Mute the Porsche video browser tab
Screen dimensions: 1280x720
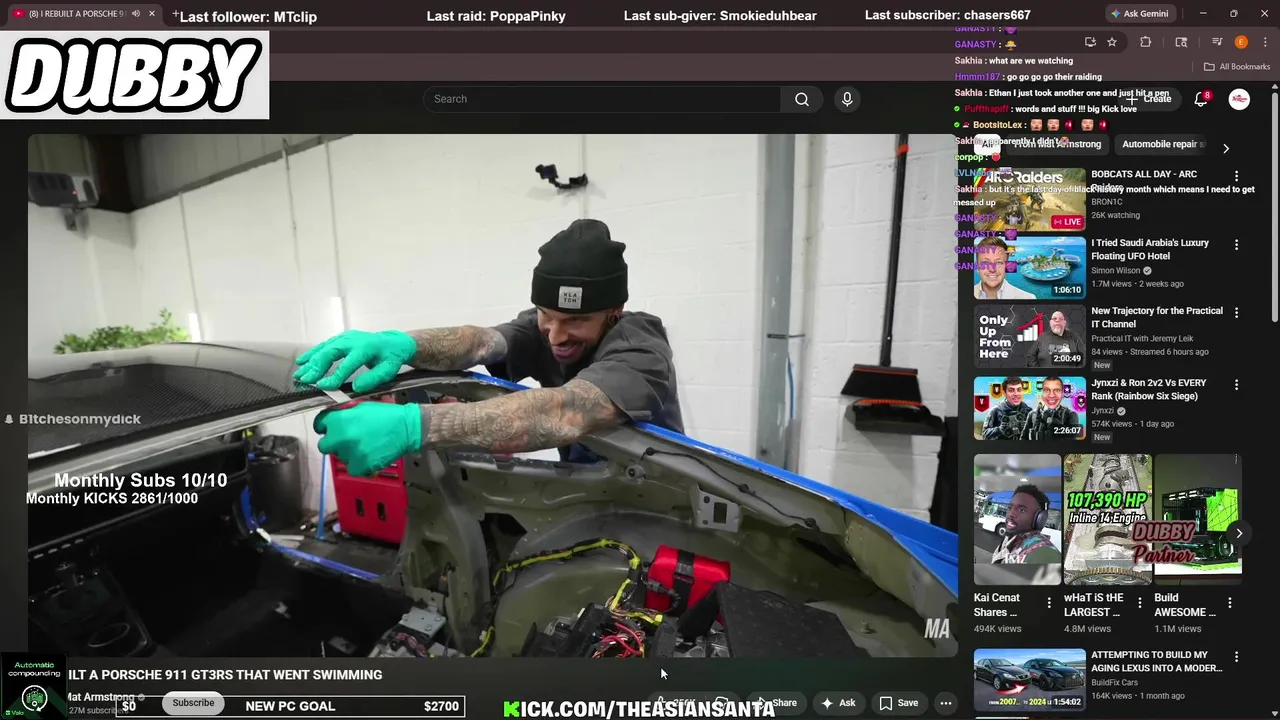[x=136, y=14]
